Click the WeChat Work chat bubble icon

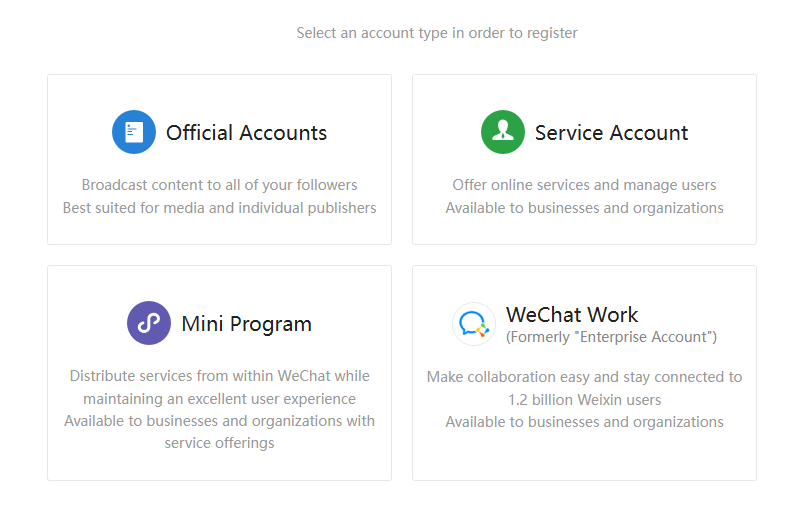pyautogui.click(x=473, y=324)
